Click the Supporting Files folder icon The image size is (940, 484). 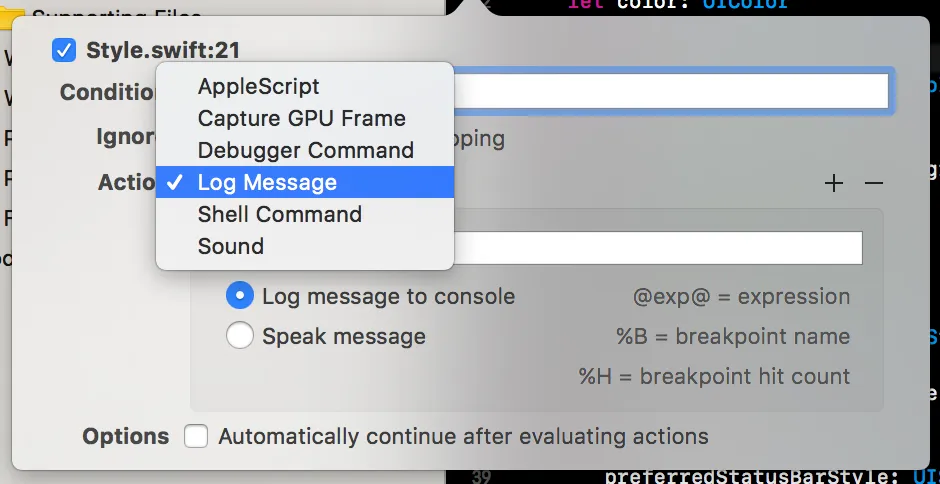pos(12,15)
